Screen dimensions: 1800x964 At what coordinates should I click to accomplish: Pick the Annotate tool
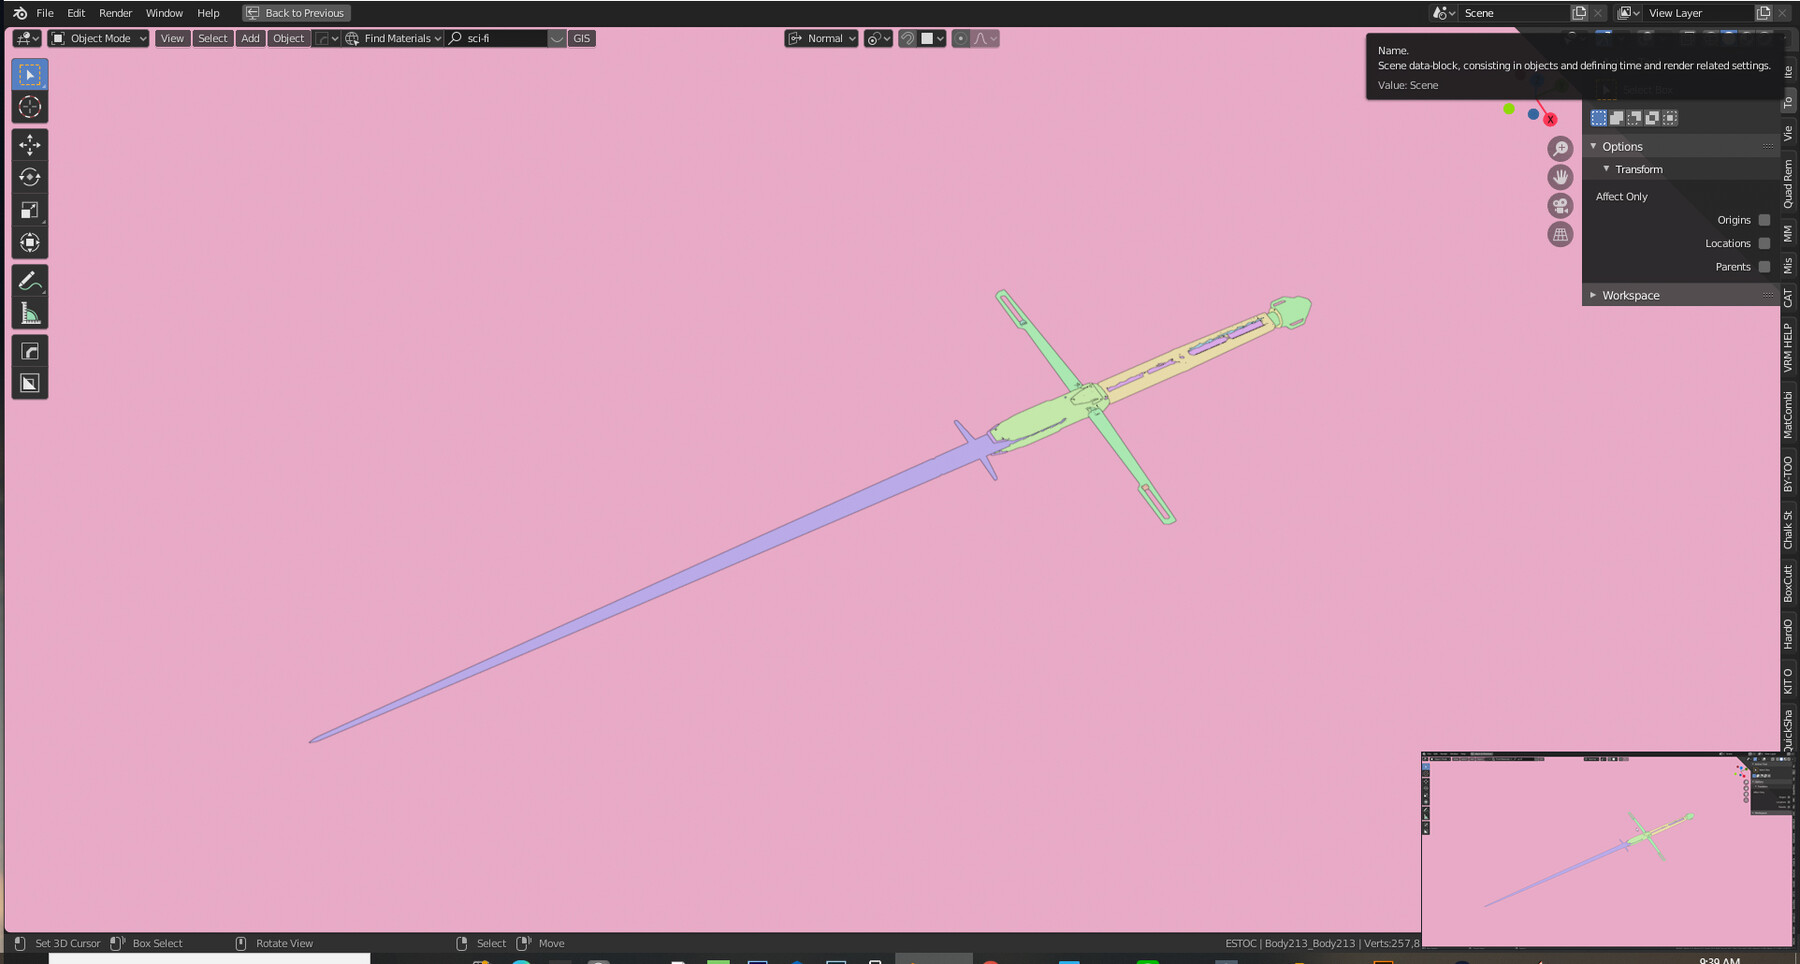30,281
